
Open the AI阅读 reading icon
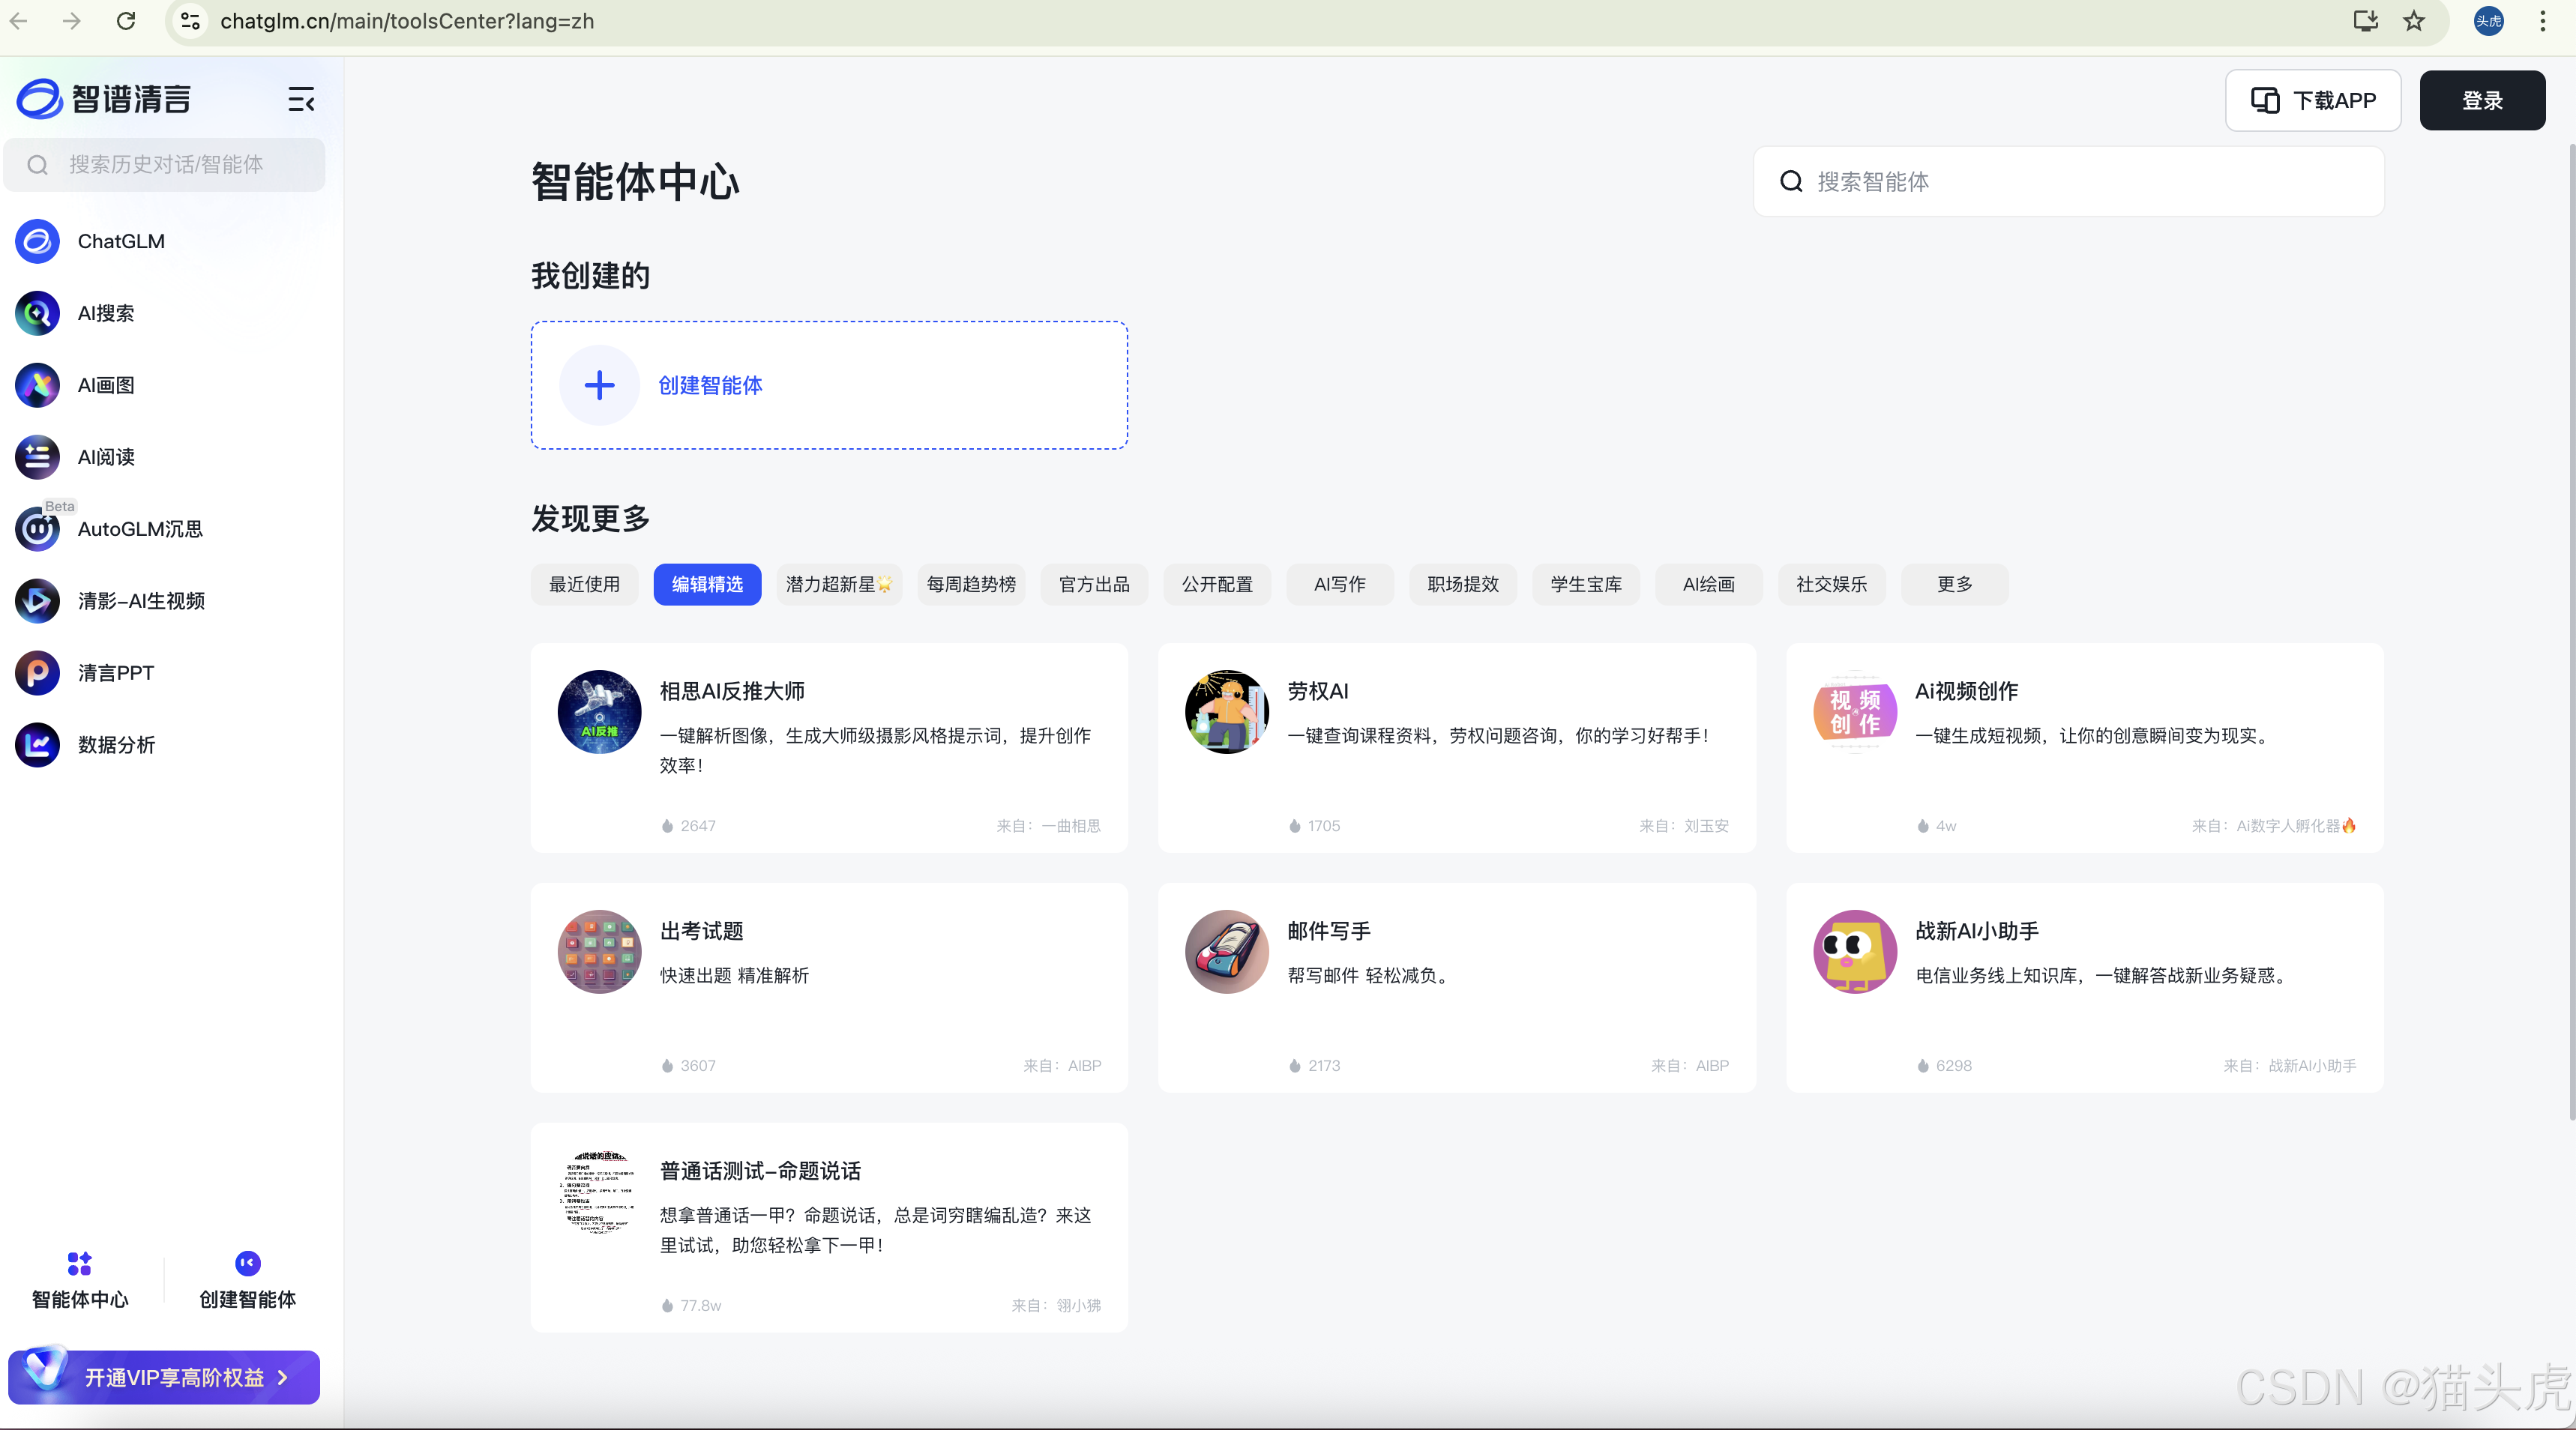click(x=38, y=457)
